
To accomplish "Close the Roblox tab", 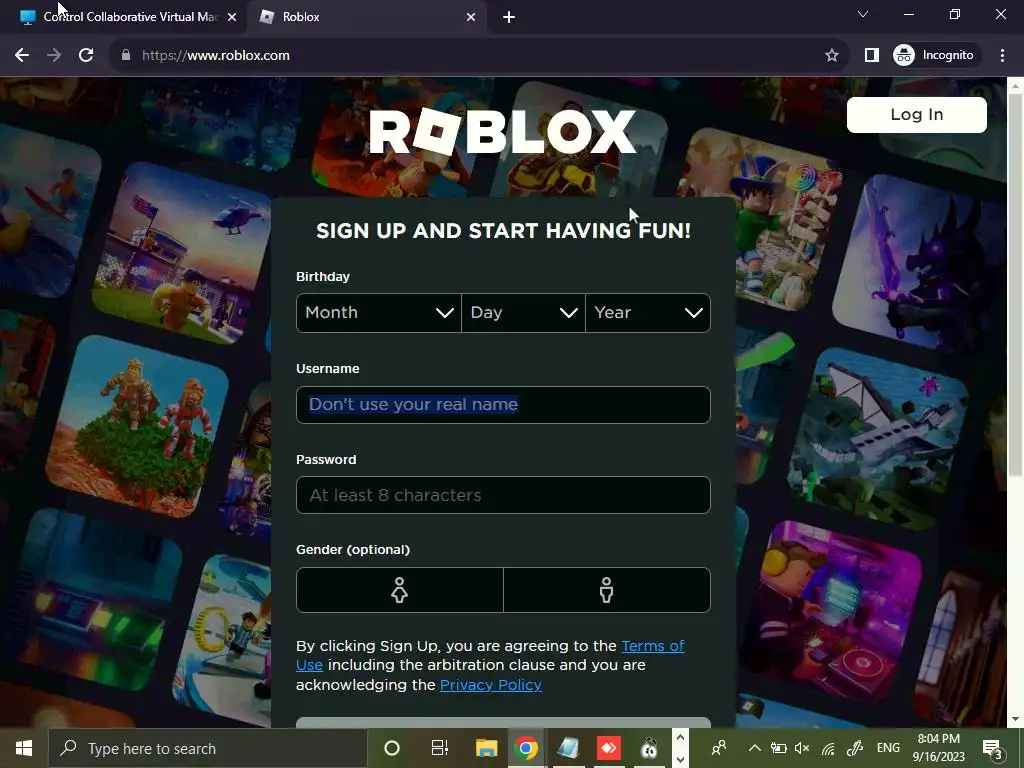I will (471, 17).
